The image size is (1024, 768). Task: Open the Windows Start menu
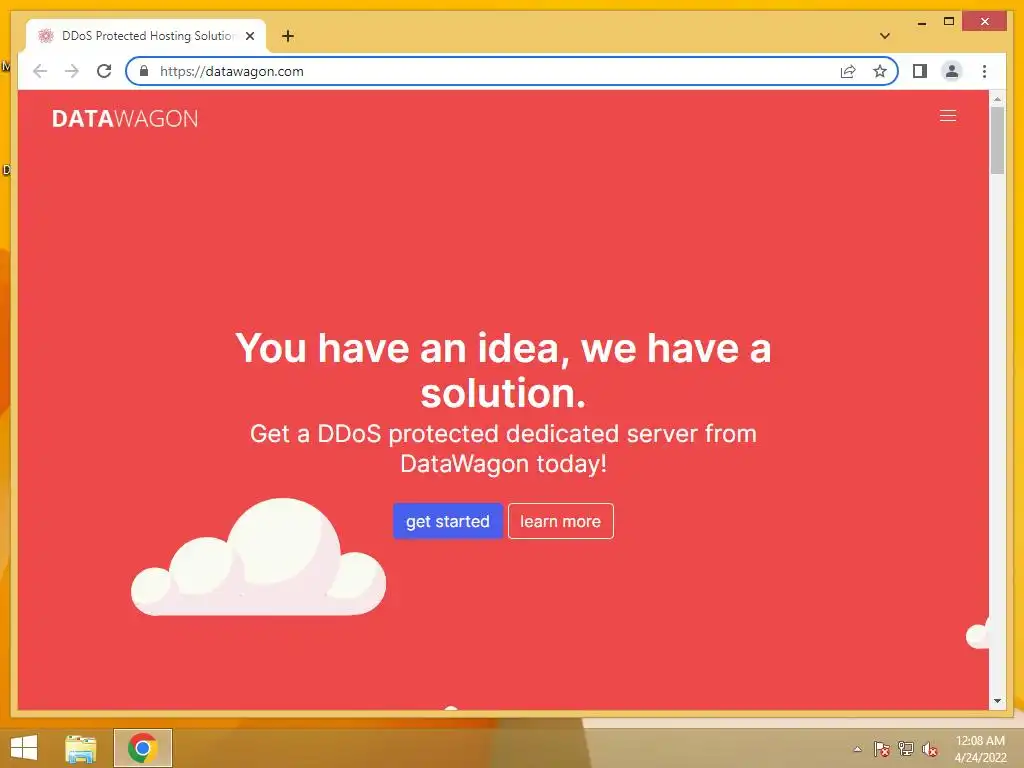(24, 748)
